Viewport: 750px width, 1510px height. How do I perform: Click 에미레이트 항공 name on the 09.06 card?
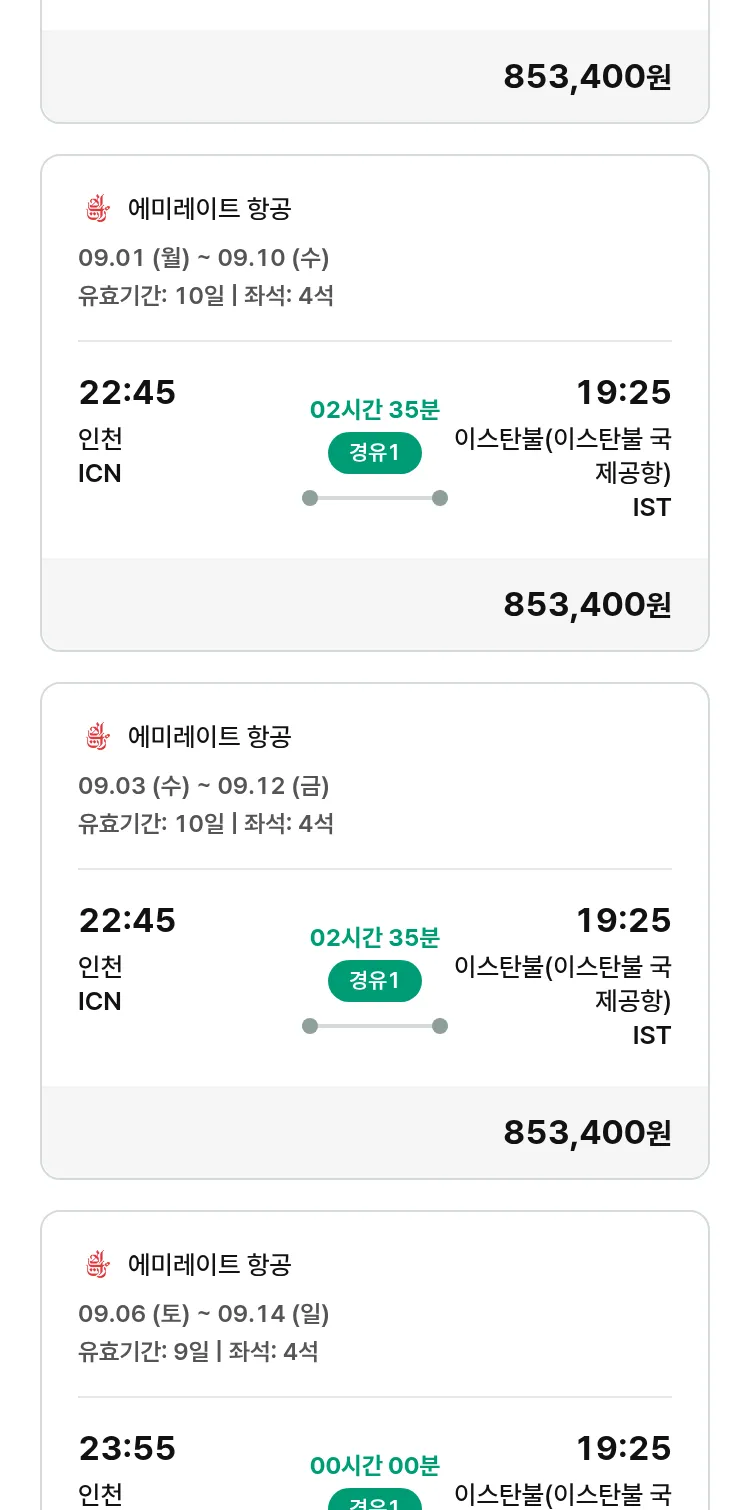[x=209, y=1265]
